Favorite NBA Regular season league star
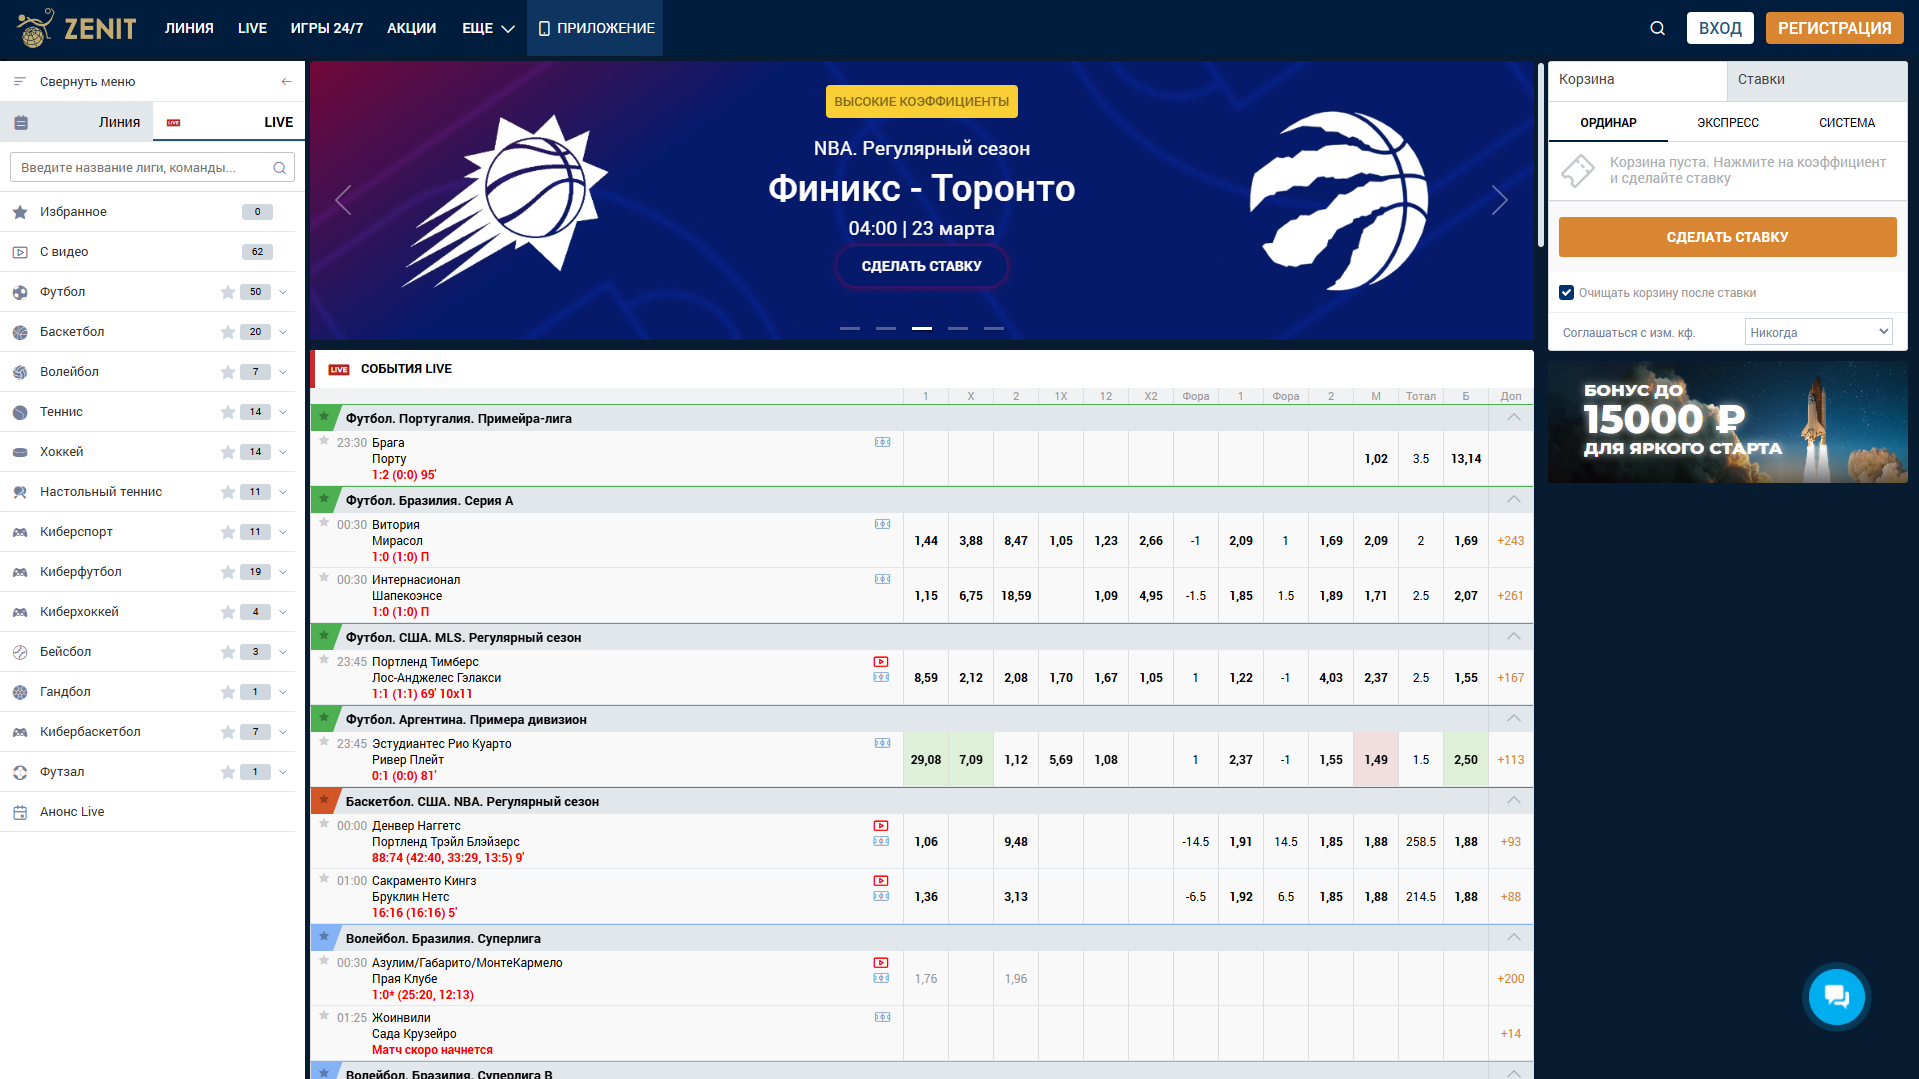This screenshot has height=1079, width=1919. (324, 800)
